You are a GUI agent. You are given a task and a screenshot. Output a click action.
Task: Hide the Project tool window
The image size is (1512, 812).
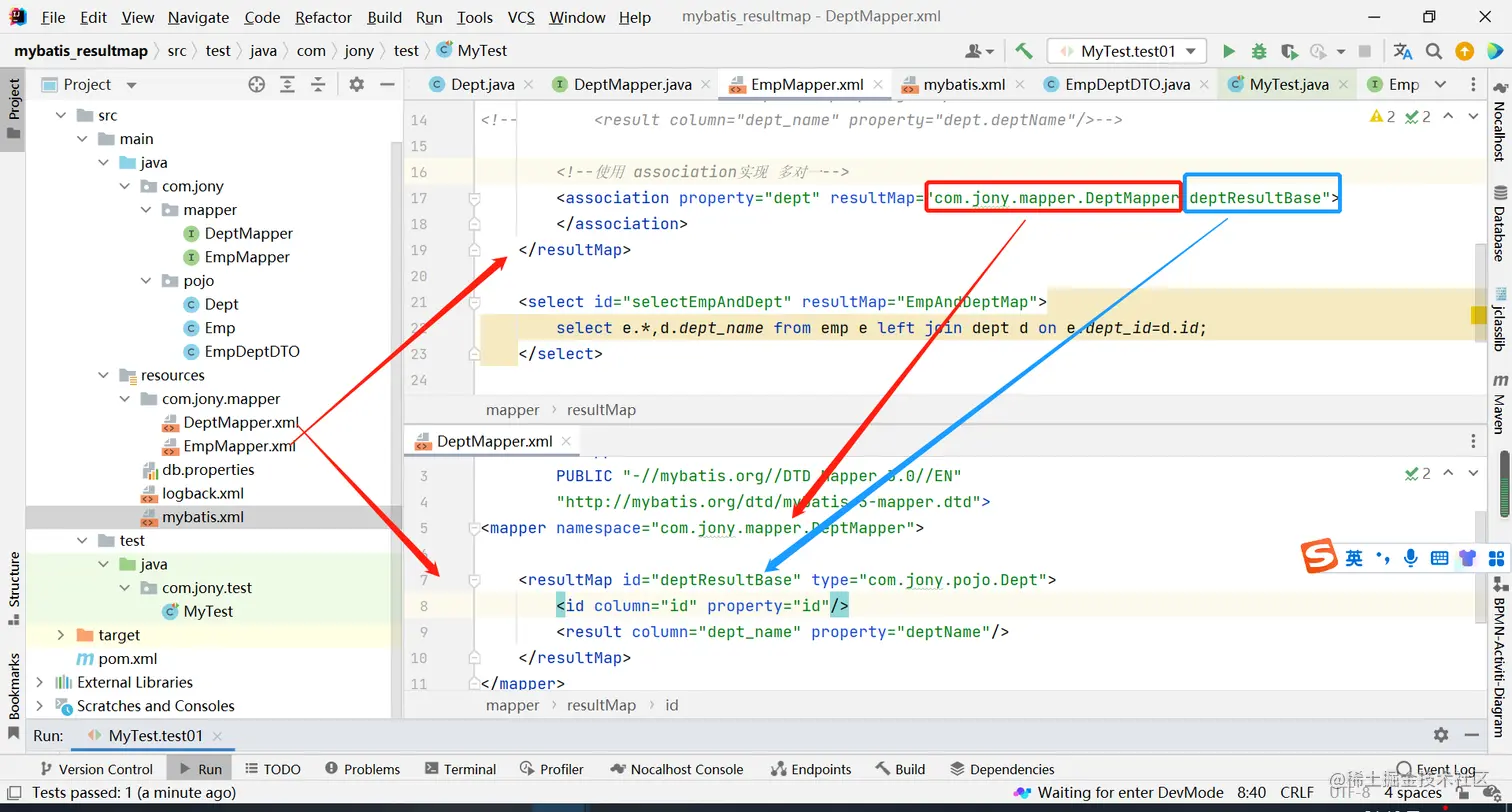387,85
